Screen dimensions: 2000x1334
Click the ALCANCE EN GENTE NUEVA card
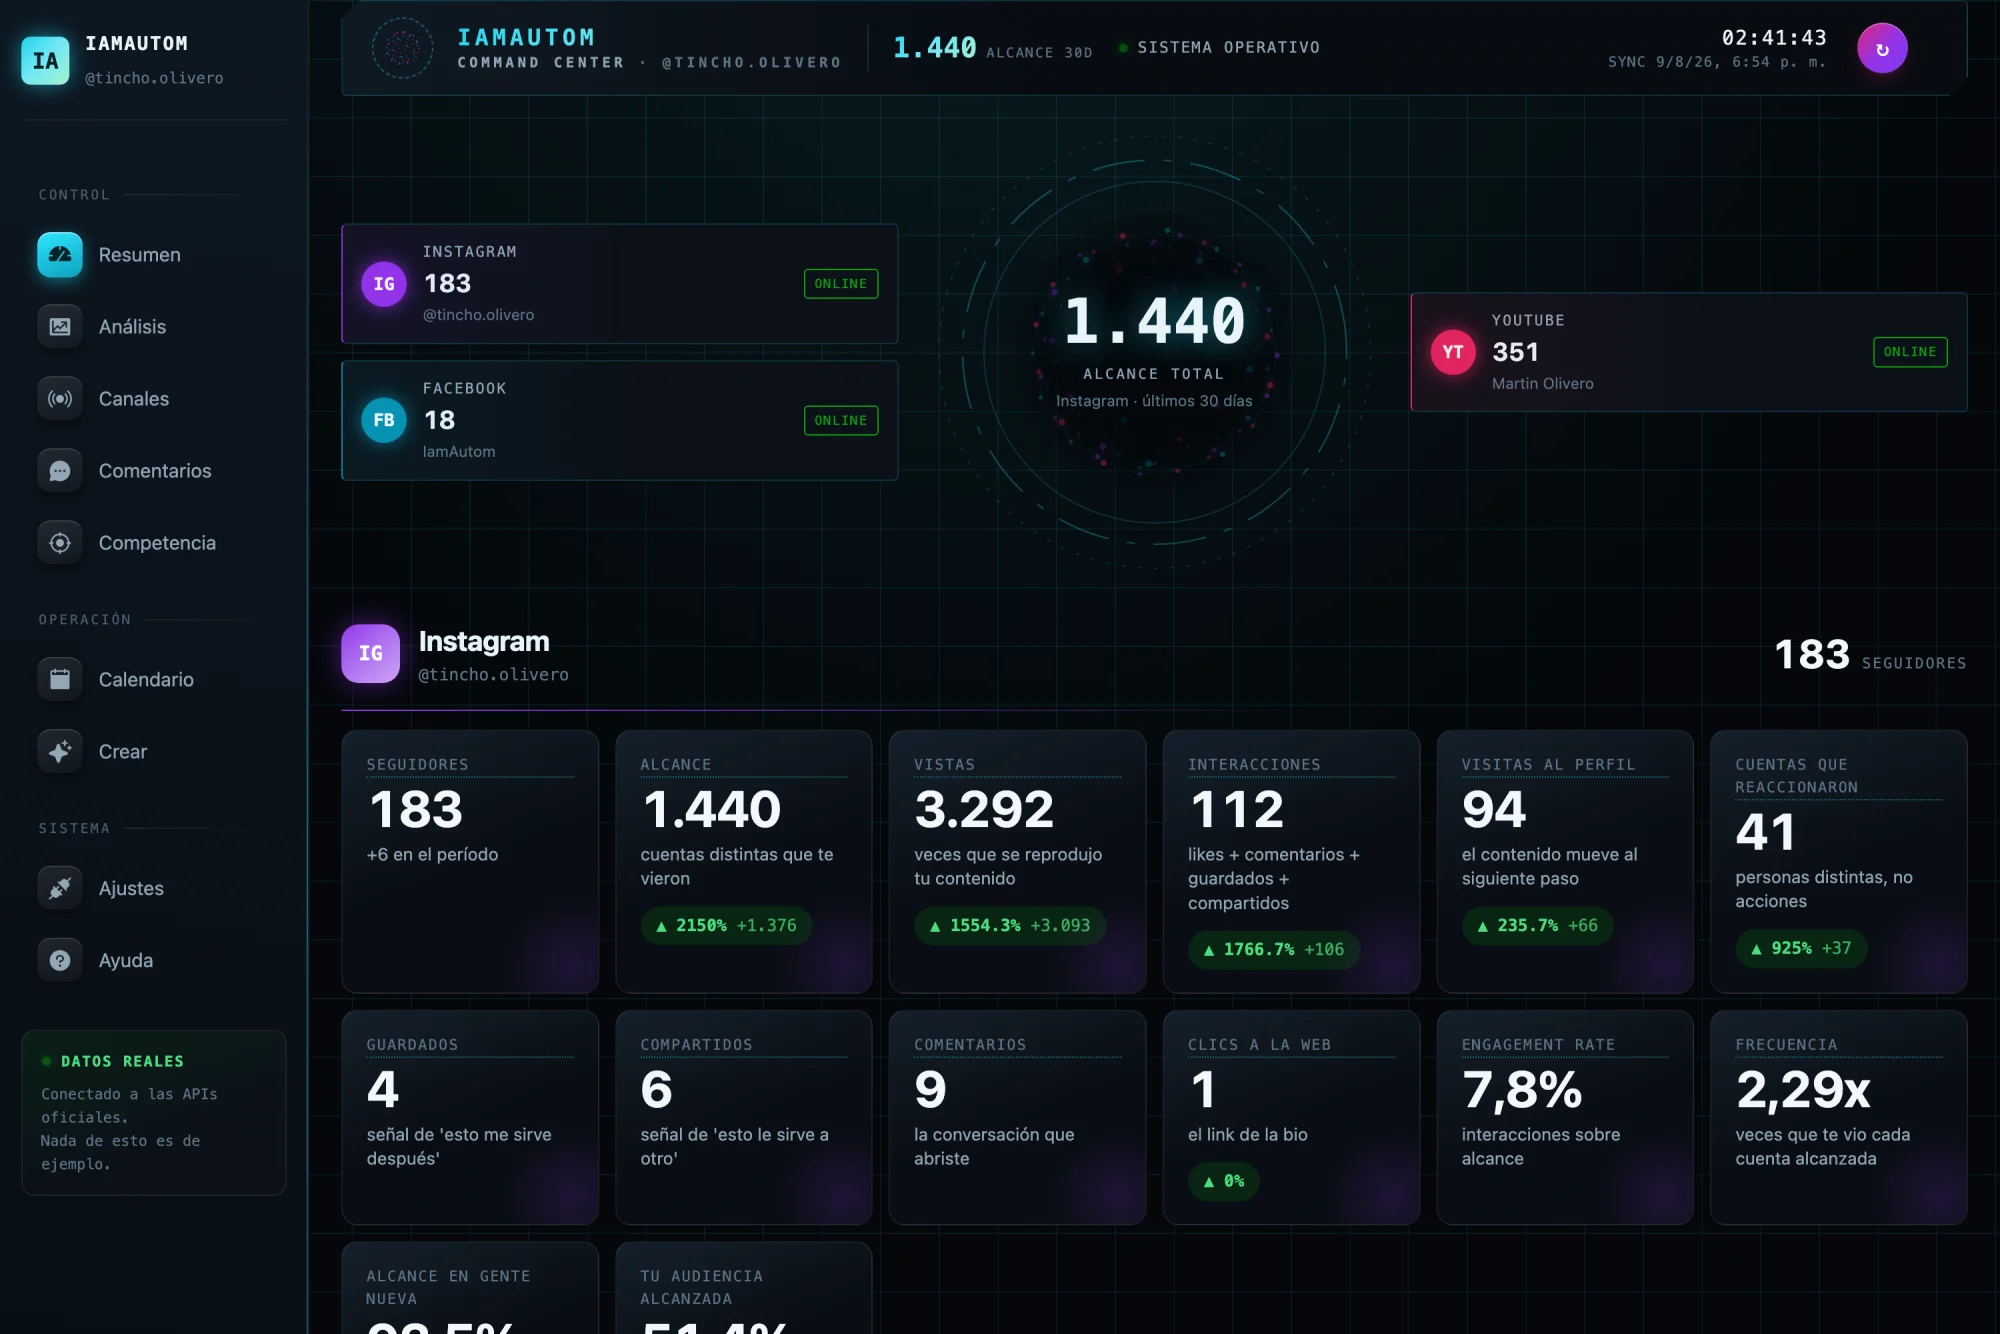pos(470,1288)
